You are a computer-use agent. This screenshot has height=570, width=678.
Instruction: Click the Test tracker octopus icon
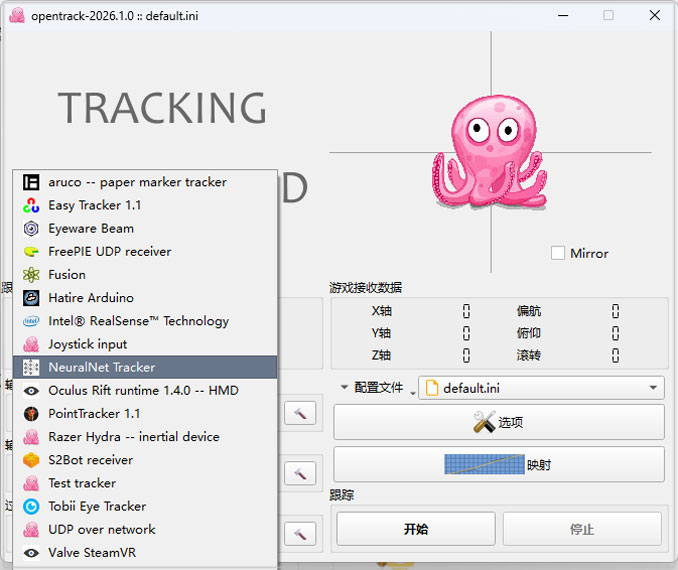[x=31, y=483]
